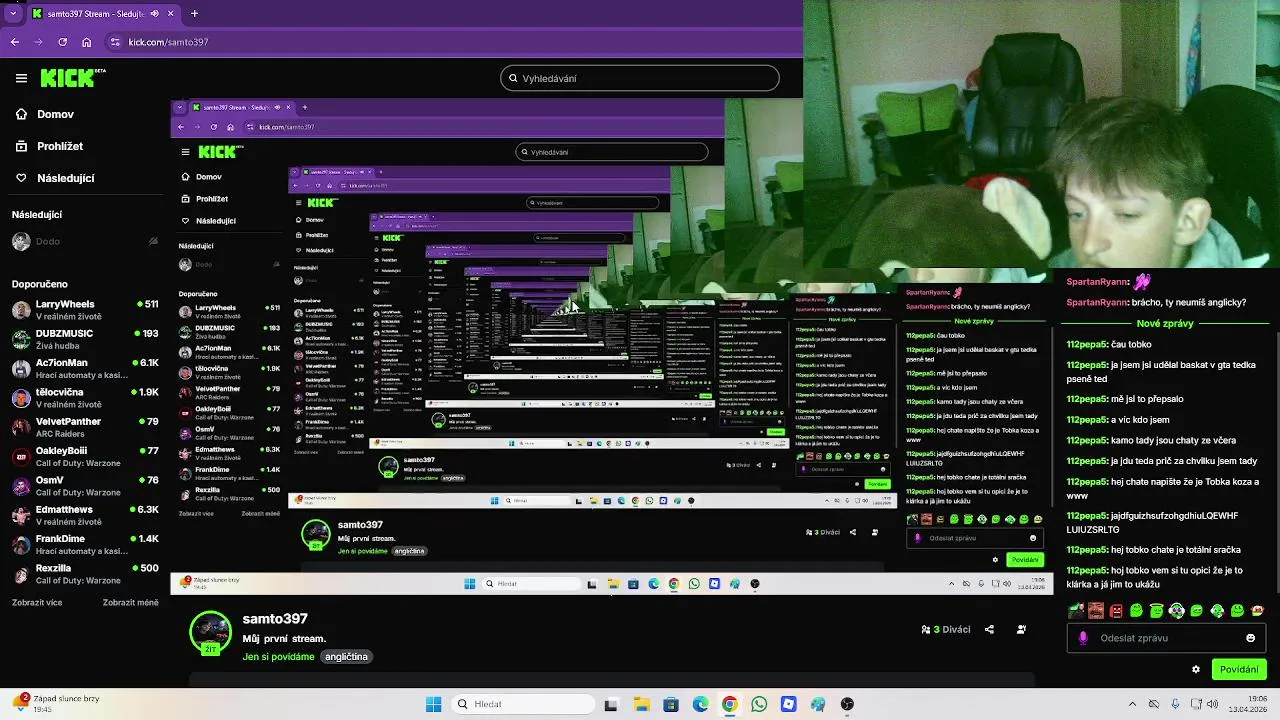Open Microsoft Store from taskbar

point(670,704)
